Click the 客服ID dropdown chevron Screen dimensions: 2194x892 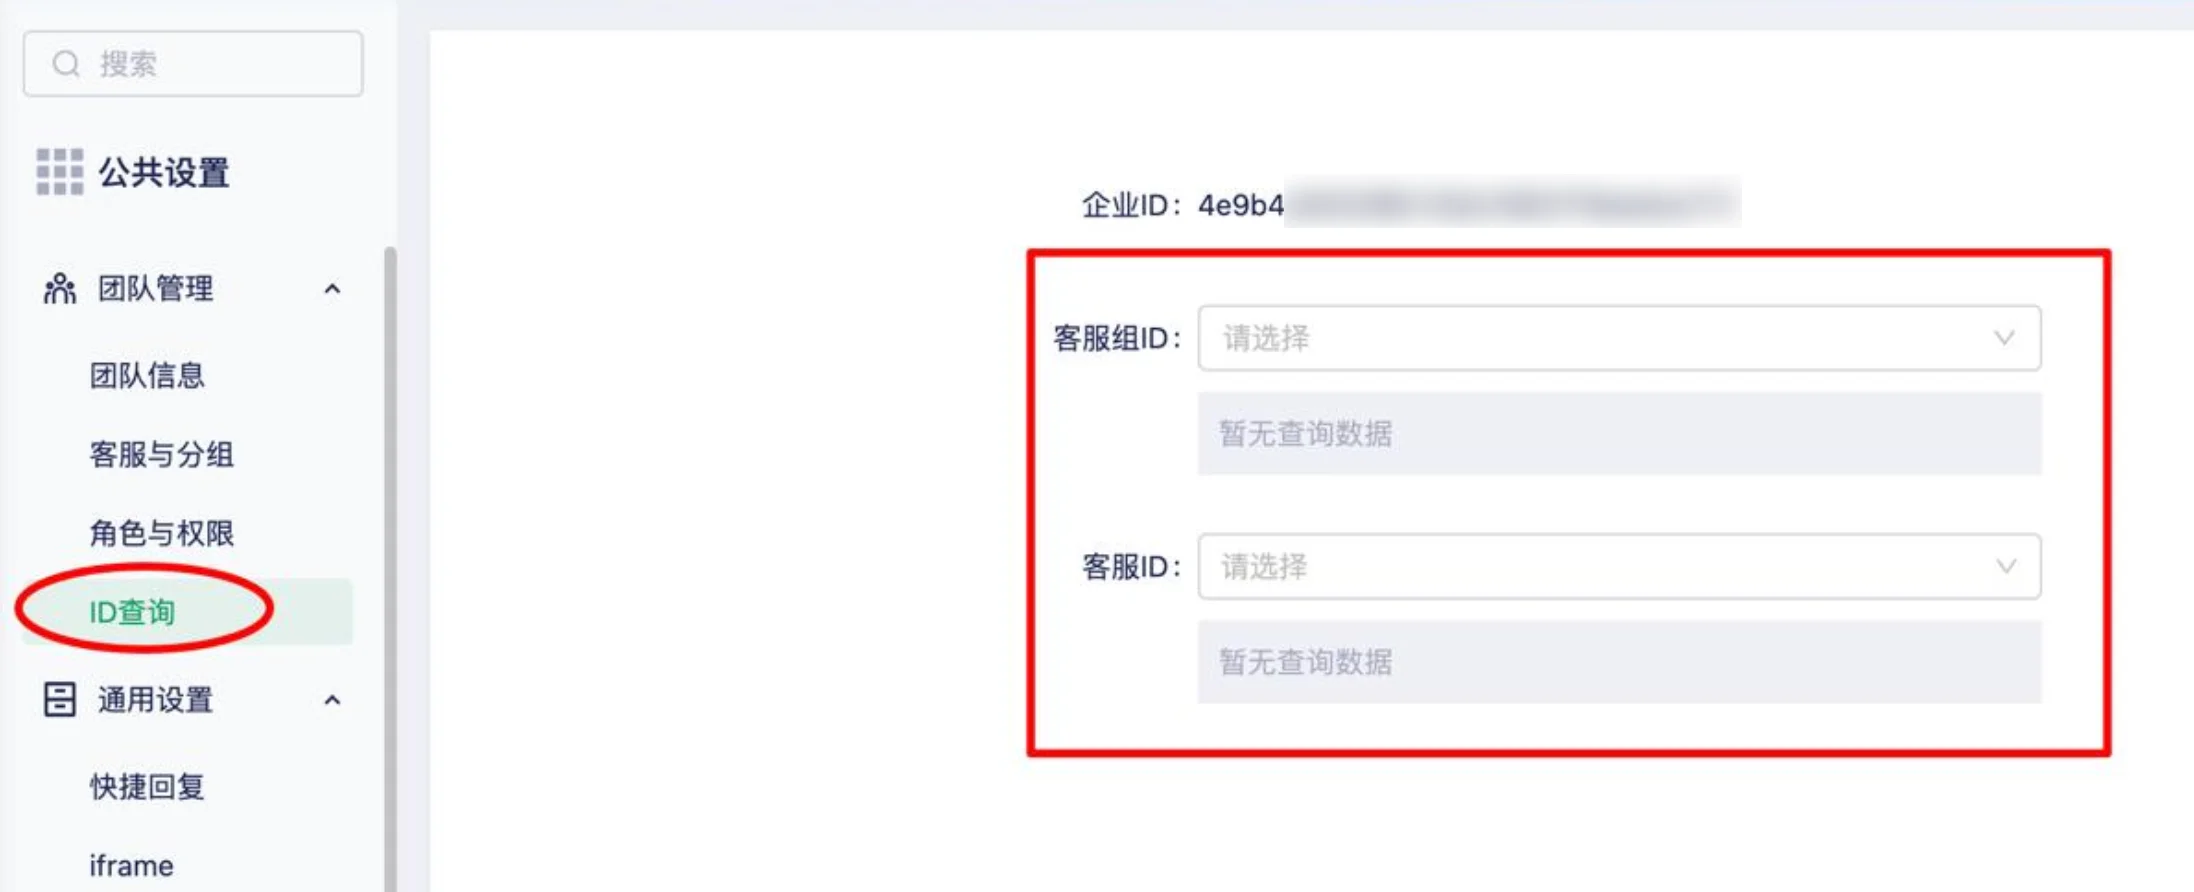click(x=2005, y=567)
